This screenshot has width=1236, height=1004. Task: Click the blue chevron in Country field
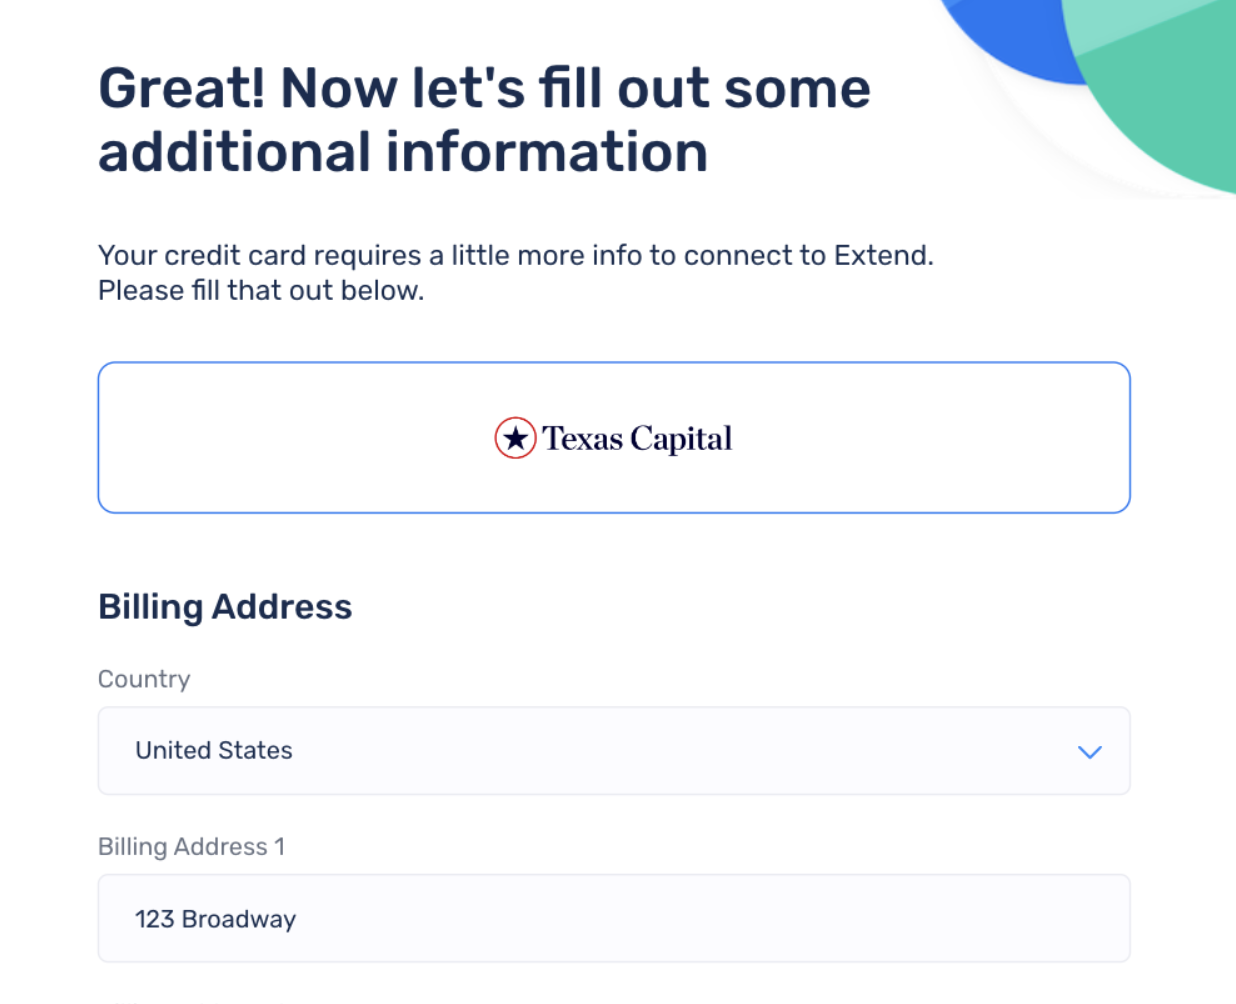1090,752
